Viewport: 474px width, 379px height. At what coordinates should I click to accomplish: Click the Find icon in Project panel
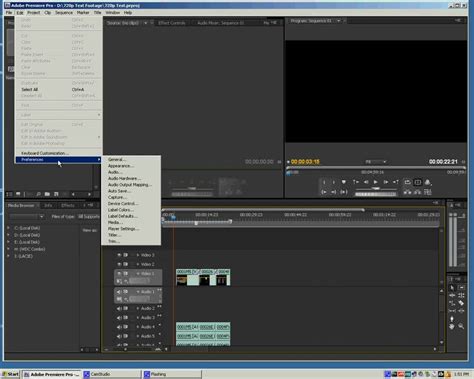(39, 194)
